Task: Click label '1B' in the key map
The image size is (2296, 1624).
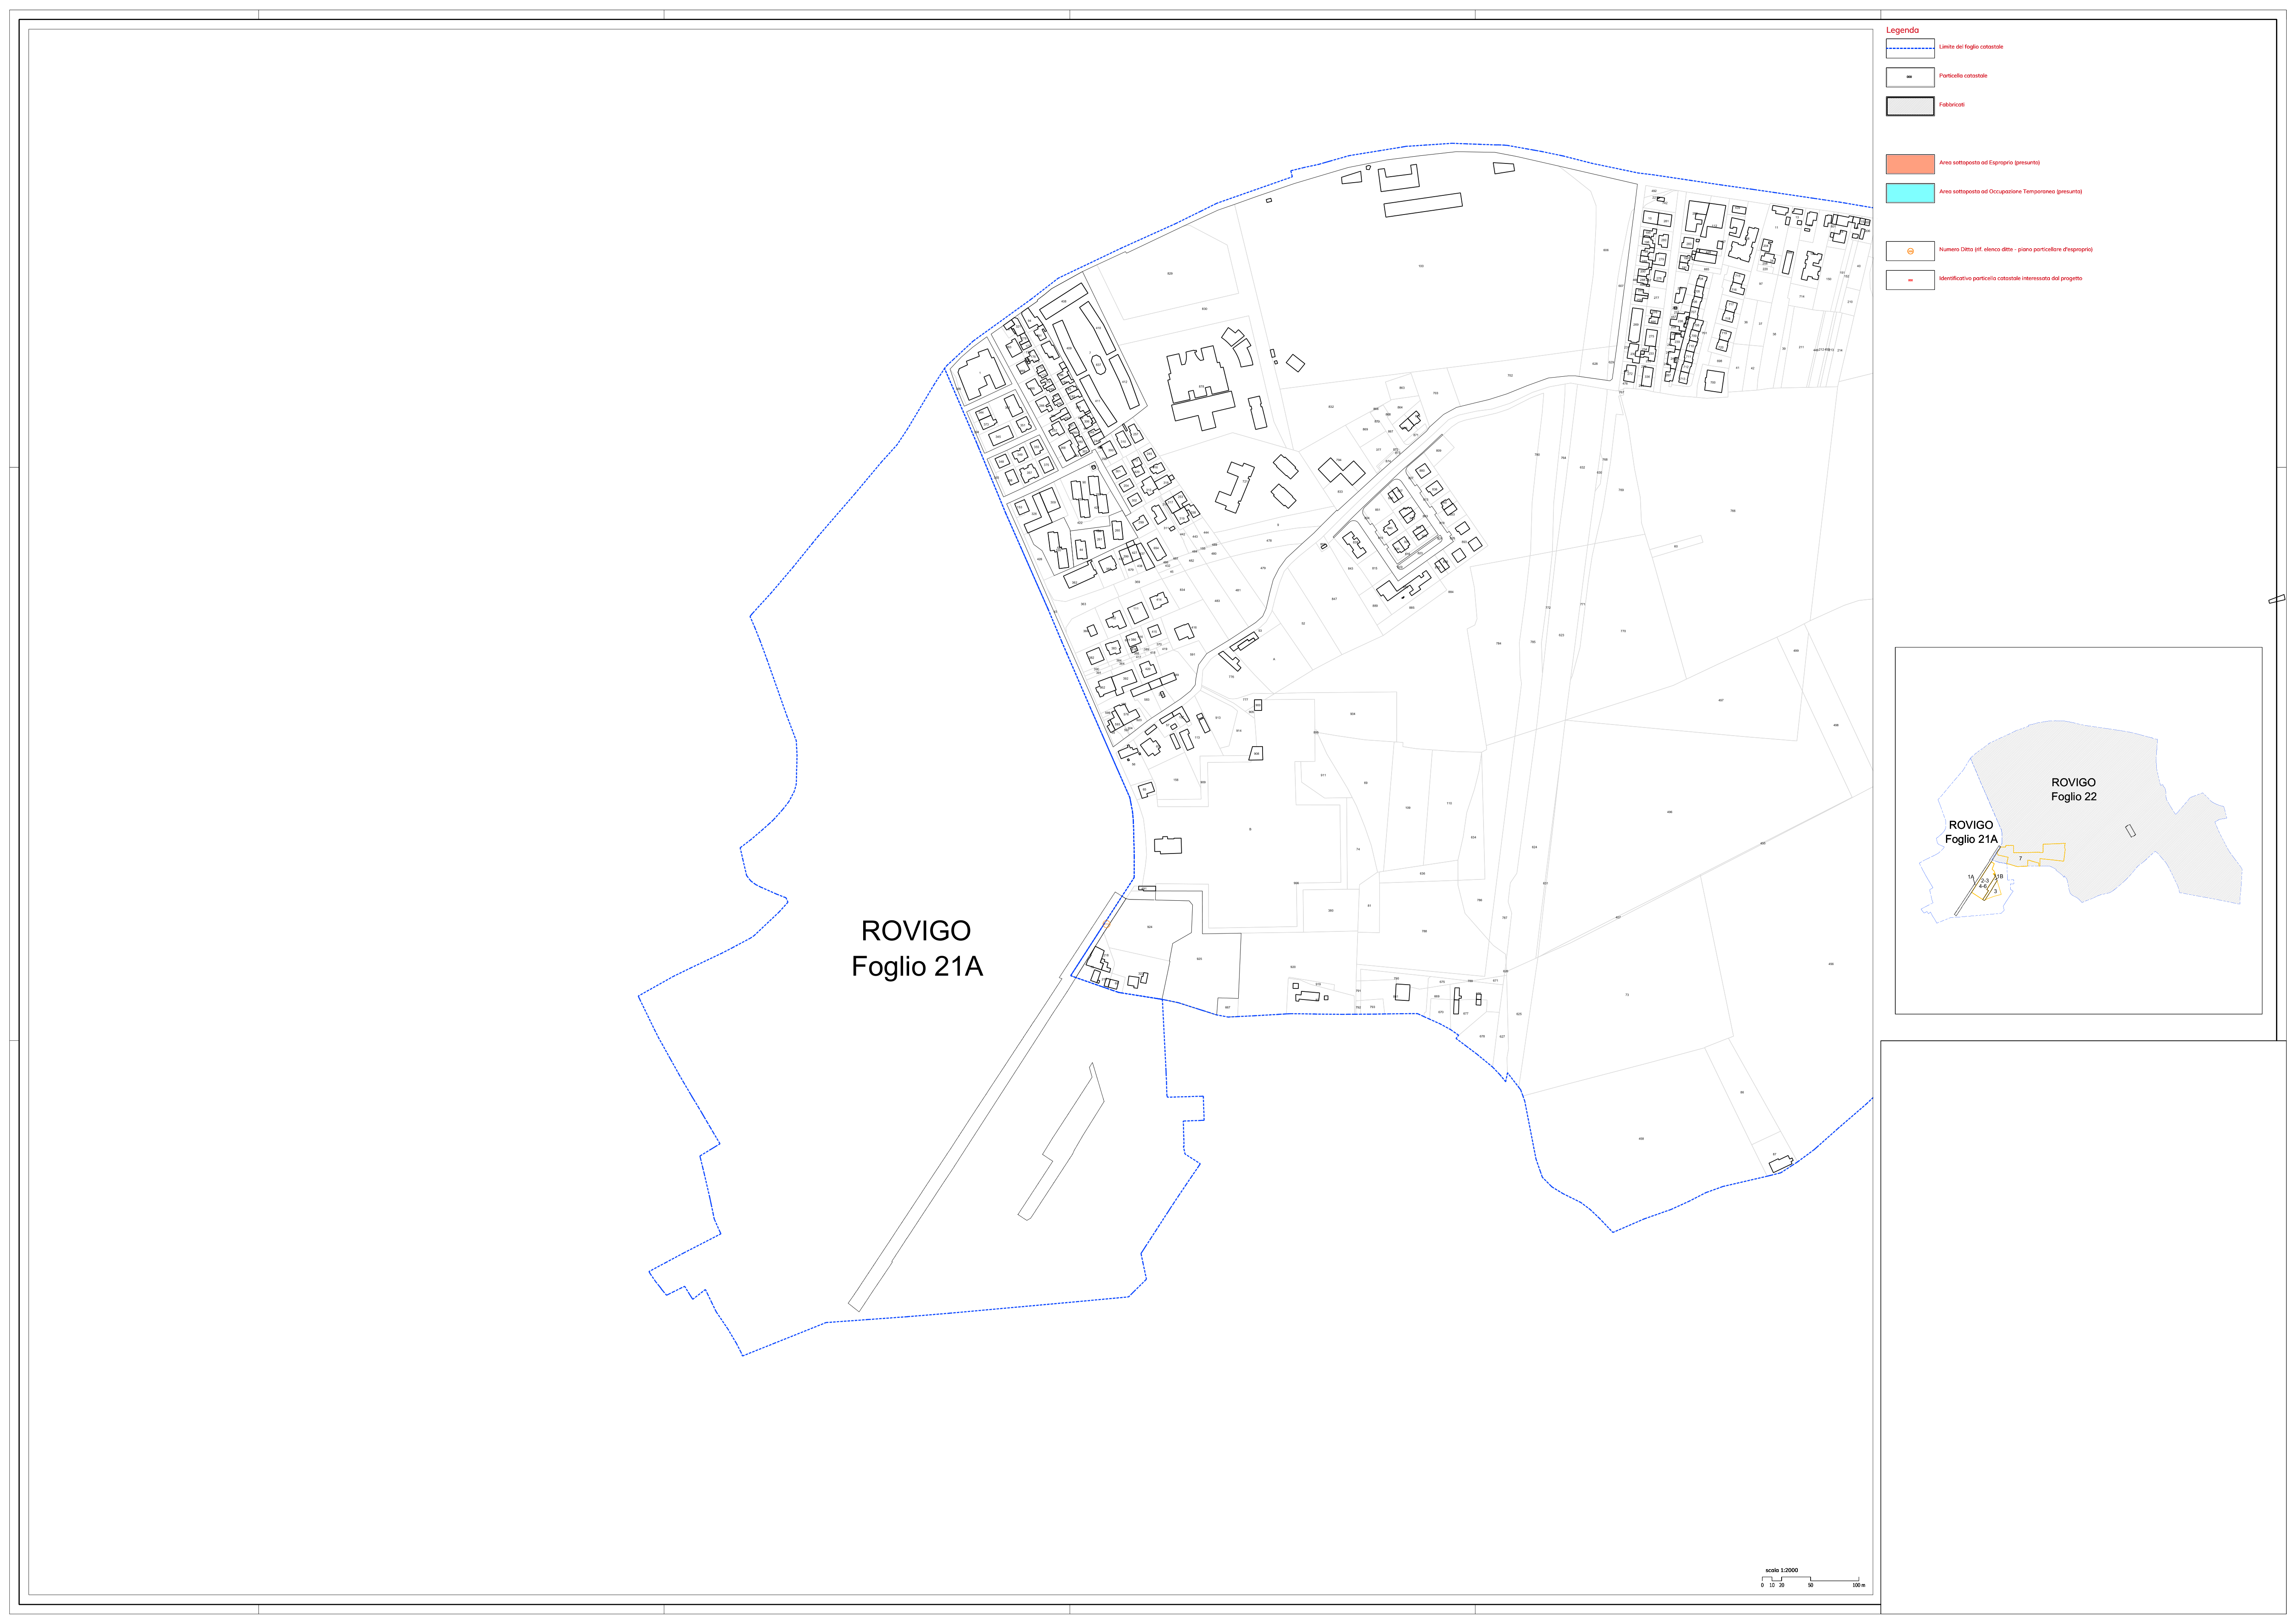Action: 2000,876
